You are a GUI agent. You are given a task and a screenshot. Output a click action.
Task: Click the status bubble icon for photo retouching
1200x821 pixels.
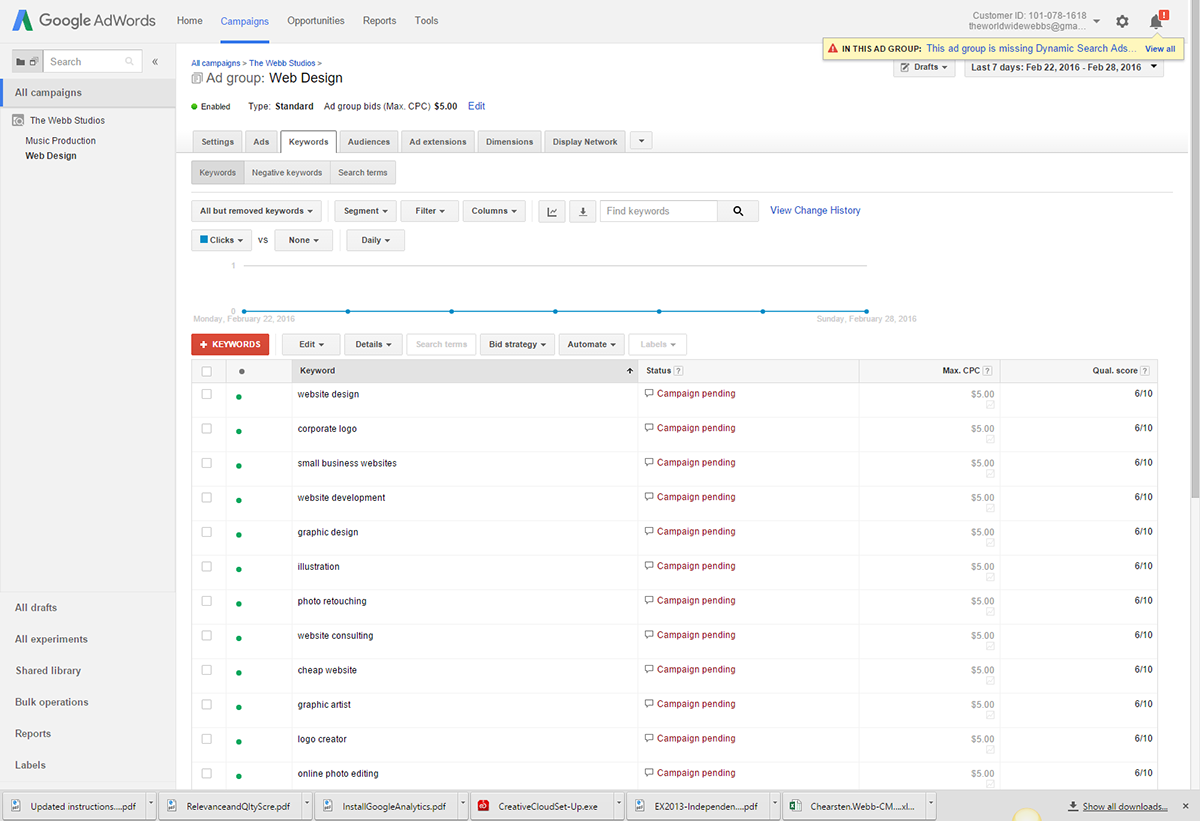[x=649, y=601]
